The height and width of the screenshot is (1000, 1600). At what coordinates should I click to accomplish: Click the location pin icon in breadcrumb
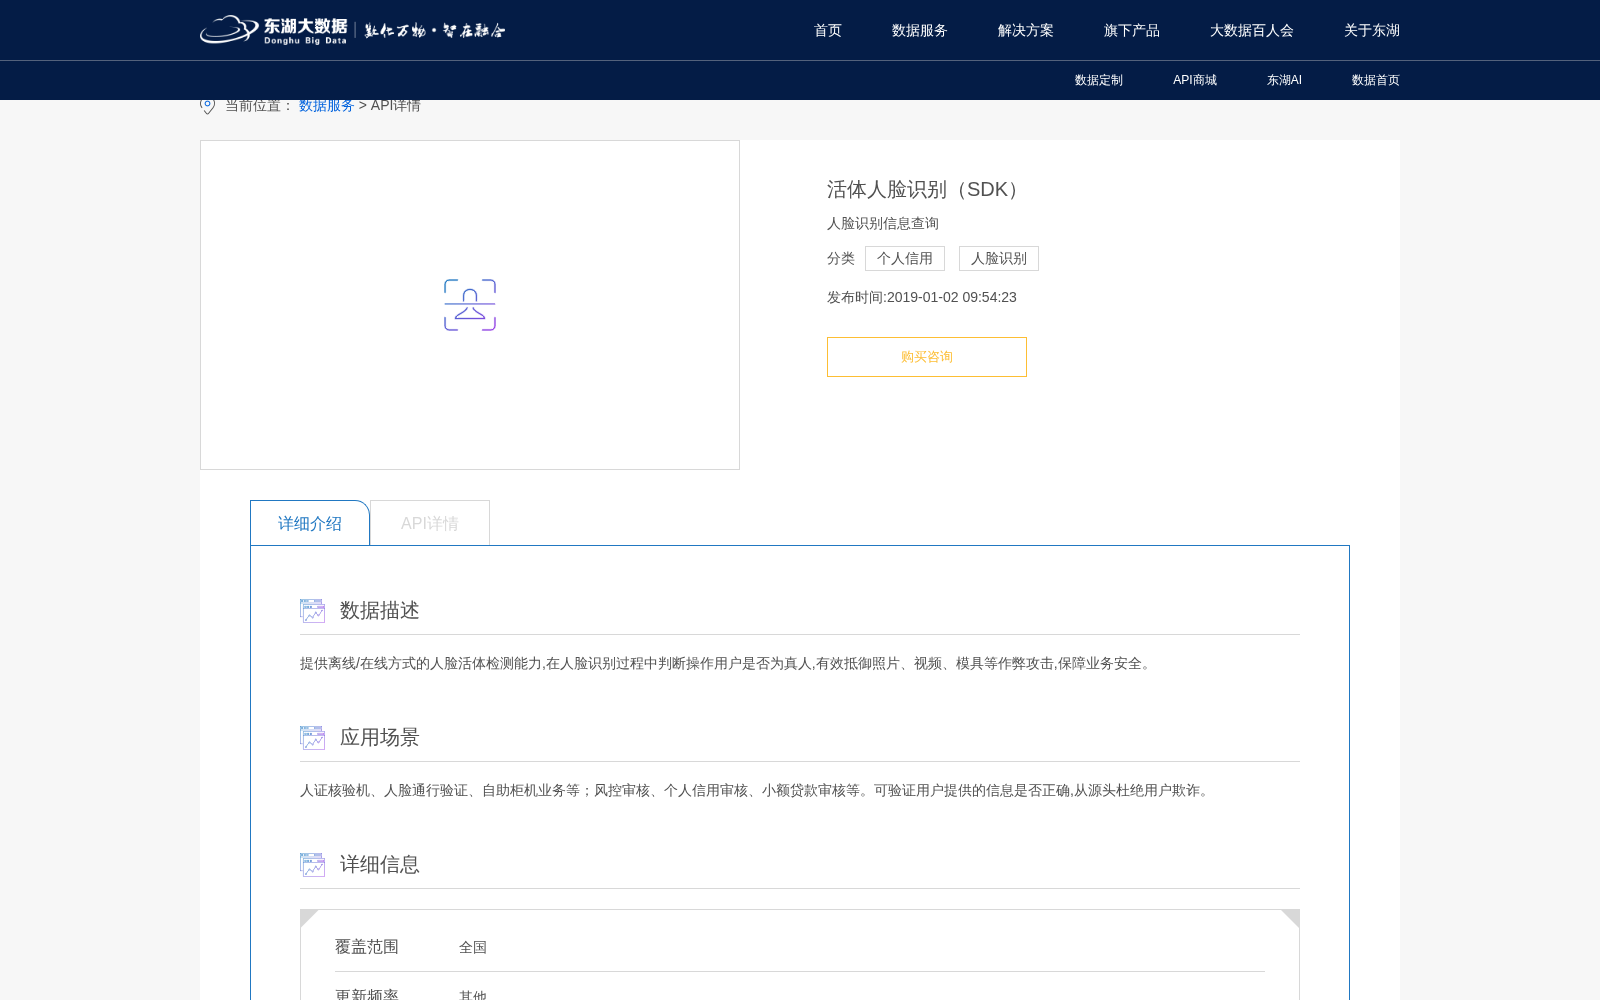(x=208, y=106)
